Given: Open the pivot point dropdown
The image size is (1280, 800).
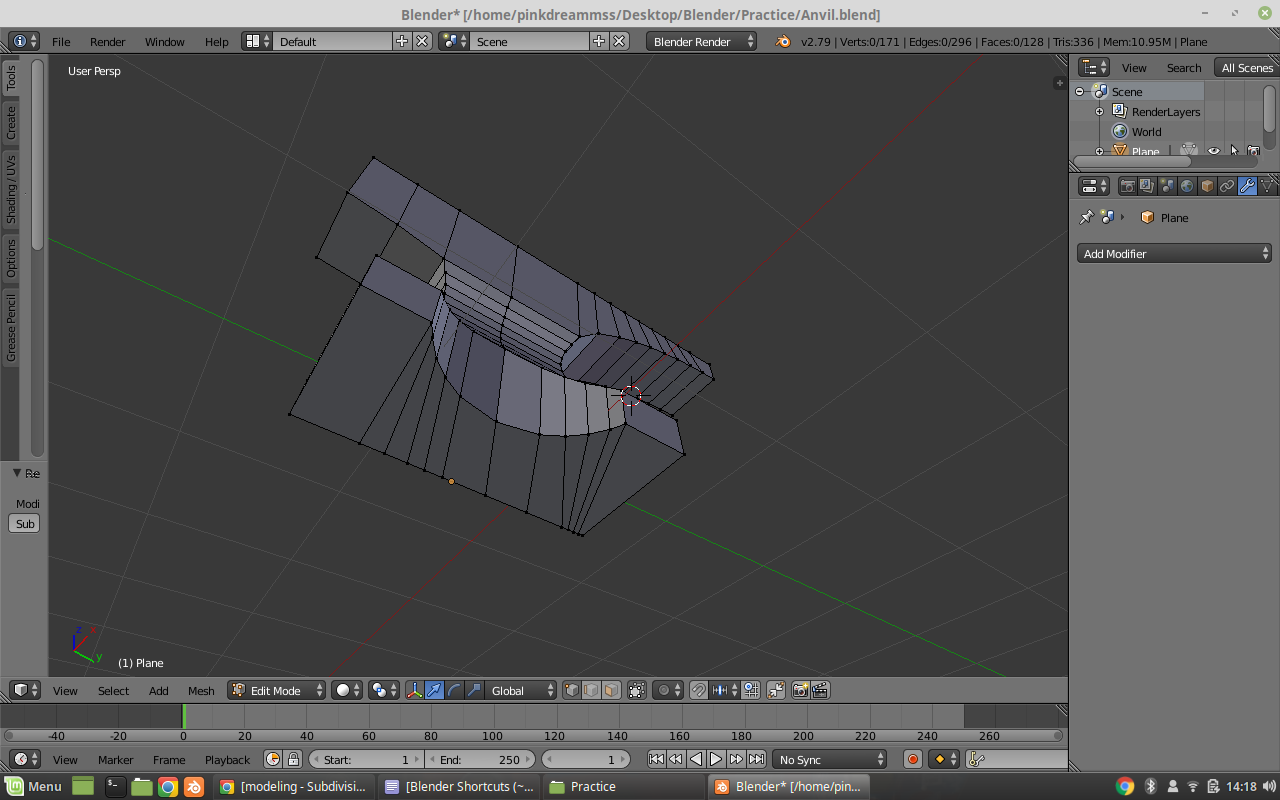Looking at the screenshot, I should [384, 690].
